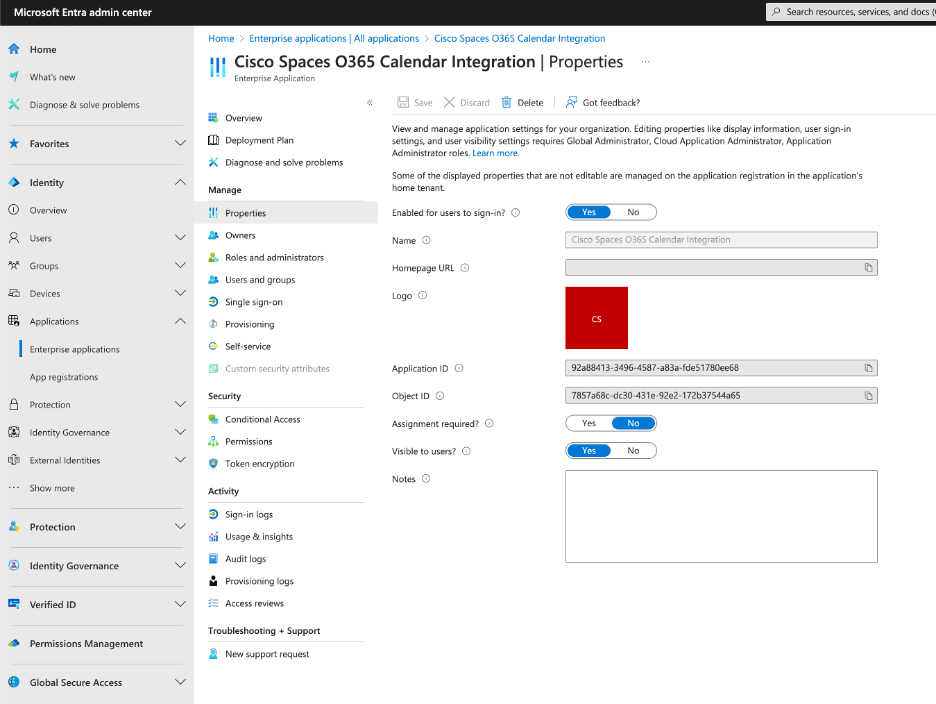
Task: Collapse the middle navigation pane with the chevron
Action: (x=369, y=101)
